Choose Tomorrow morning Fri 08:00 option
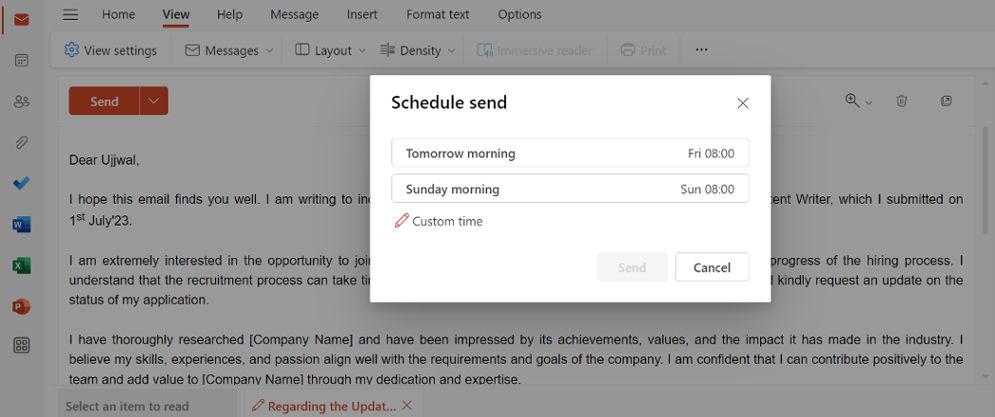This screenshot has width=995, height=417. pyautogui.click(x=570, y=153)
